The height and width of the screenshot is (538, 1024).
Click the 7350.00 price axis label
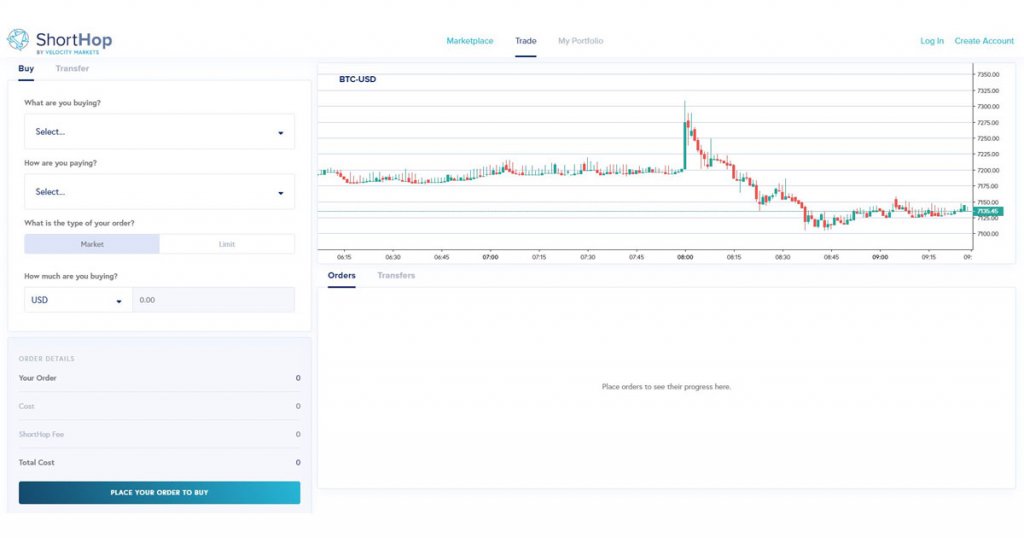click(x=988, y=74)
